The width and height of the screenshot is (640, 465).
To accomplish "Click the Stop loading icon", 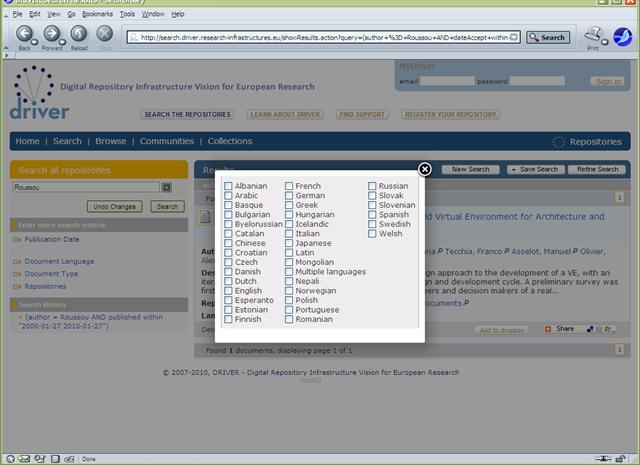I will [x=104, y=33].
